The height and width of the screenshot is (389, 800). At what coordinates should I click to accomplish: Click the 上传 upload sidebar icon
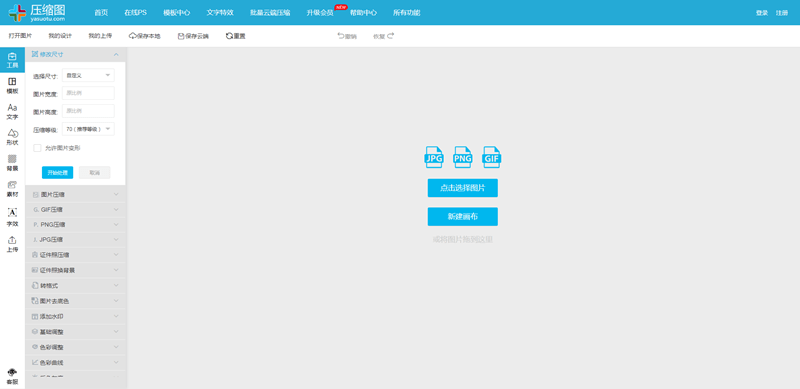[12, 244]
